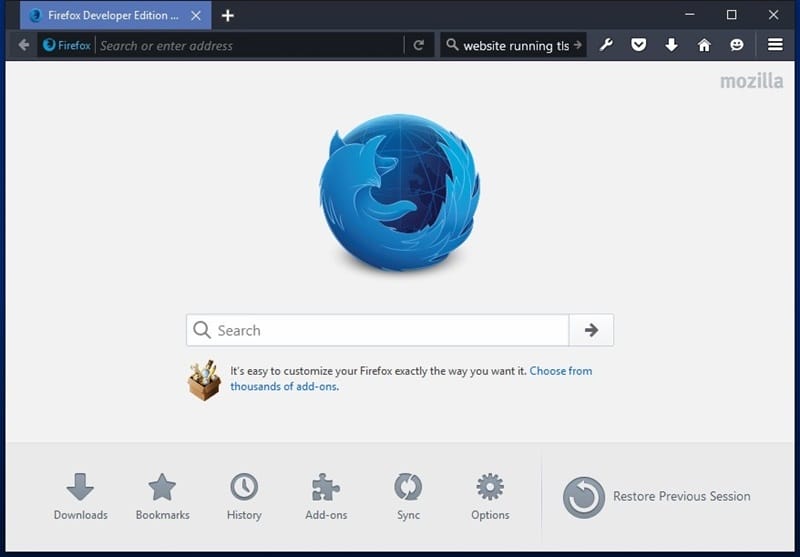Click the back navigation arrow
The width and height of the screenshot is (800, 557).
click(x=24, y=45)
